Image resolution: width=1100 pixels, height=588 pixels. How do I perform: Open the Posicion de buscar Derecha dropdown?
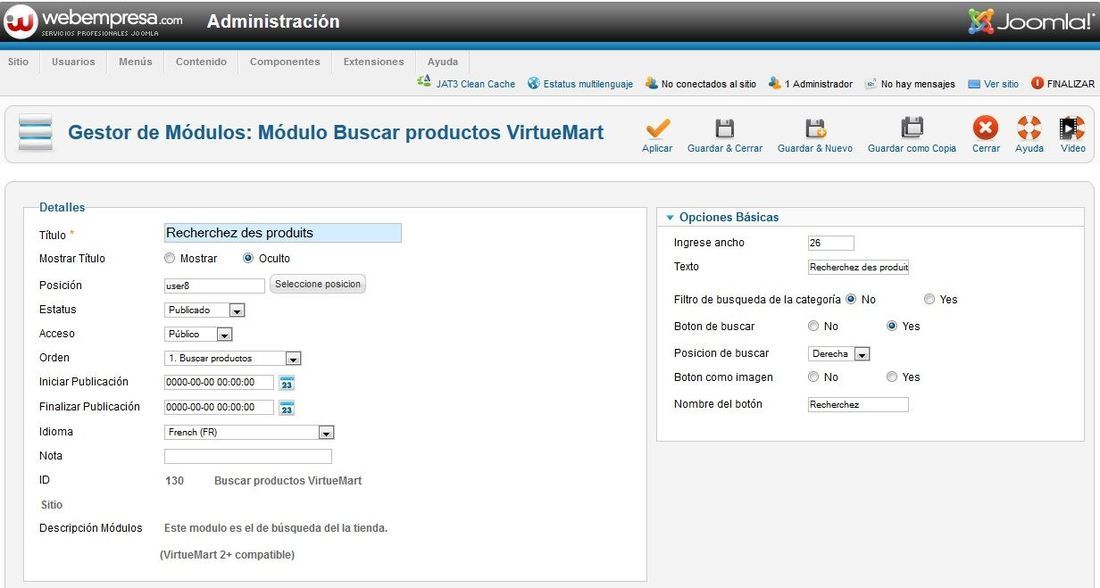coord(840,354)
